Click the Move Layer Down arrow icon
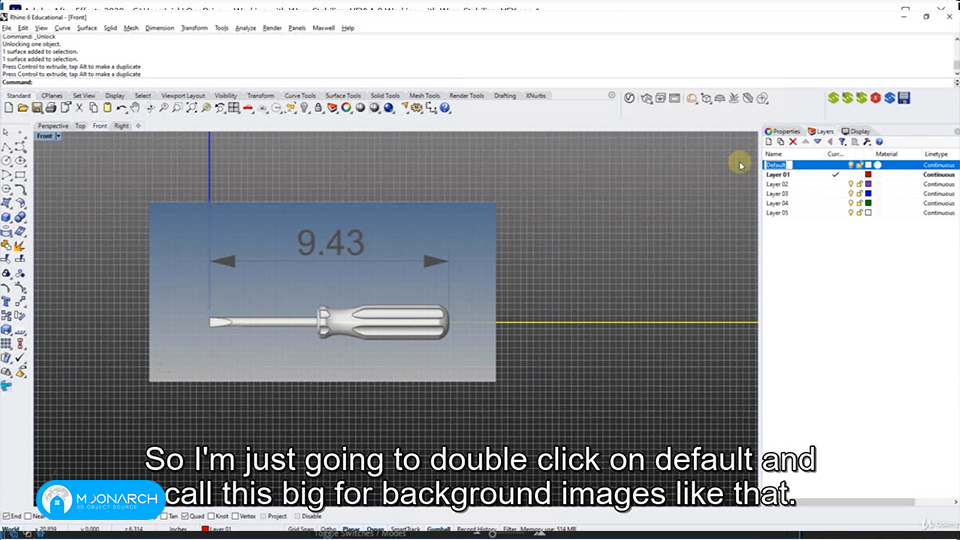960x540 pixels. (x=817, y=141)
